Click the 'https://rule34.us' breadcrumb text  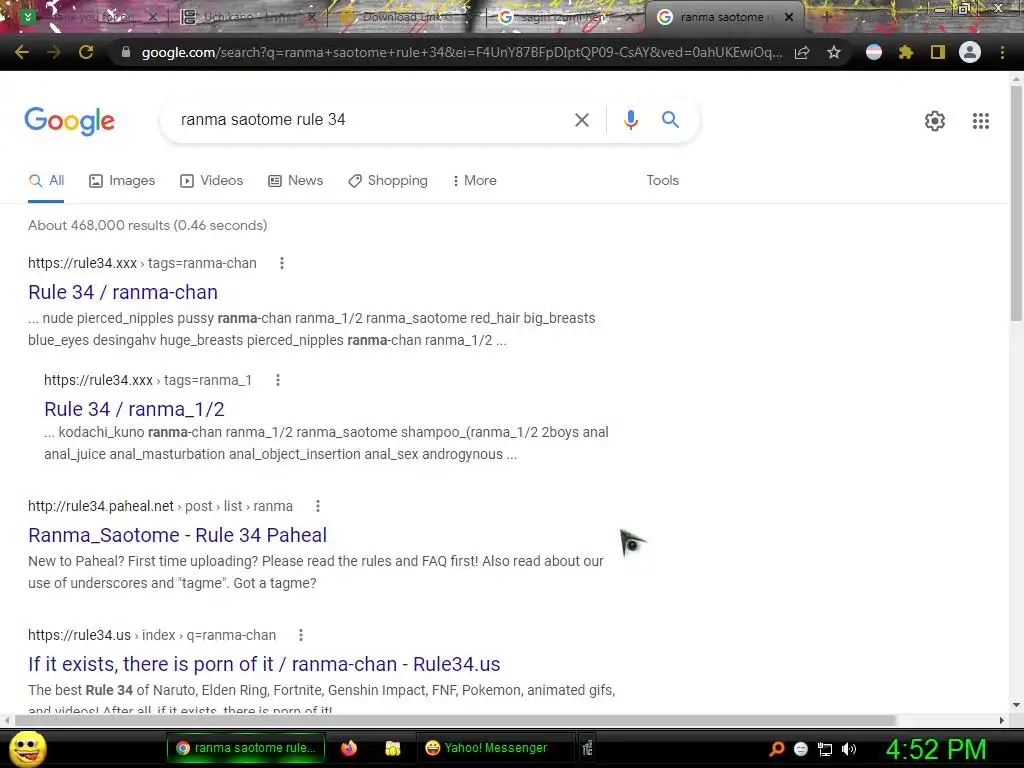[x=80, y=635]
